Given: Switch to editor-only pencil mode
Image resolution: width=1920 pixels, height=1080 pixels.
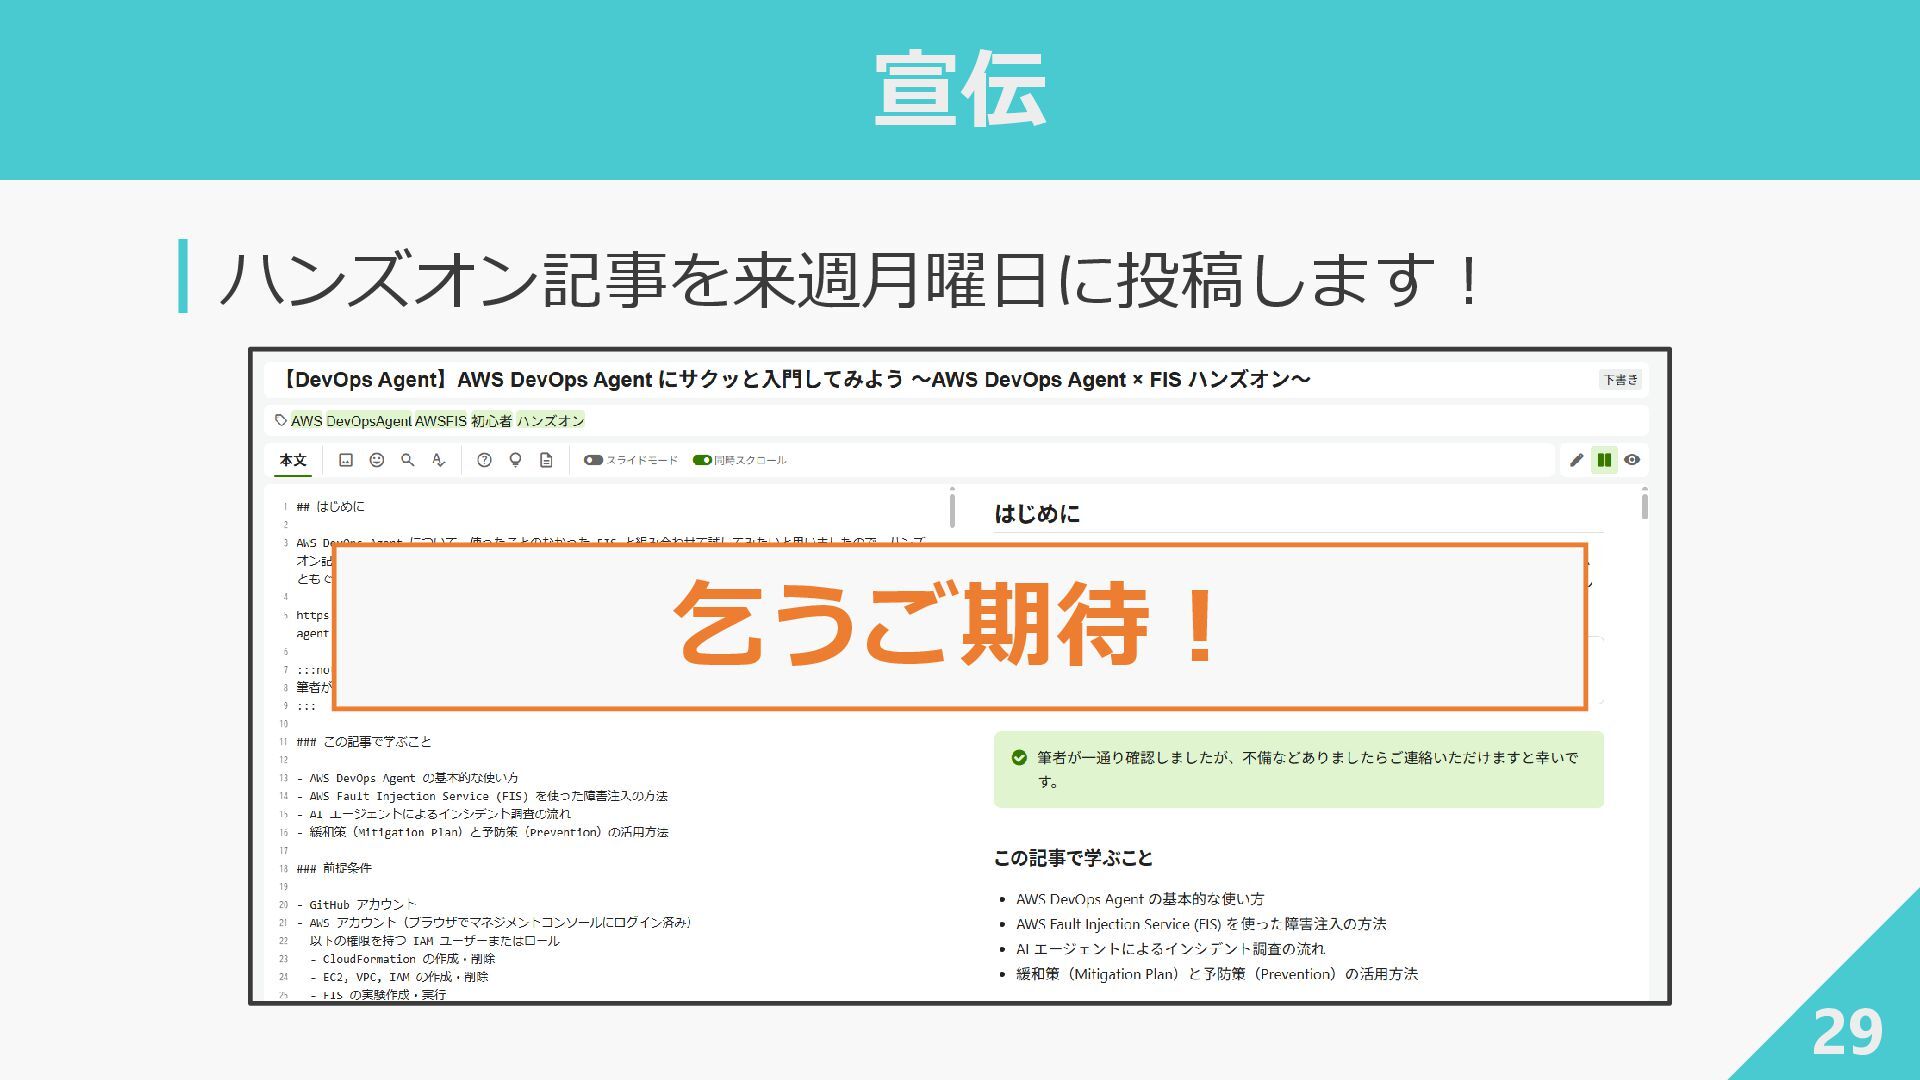Looking at the screenshot, I should [x=1576, y=460].
